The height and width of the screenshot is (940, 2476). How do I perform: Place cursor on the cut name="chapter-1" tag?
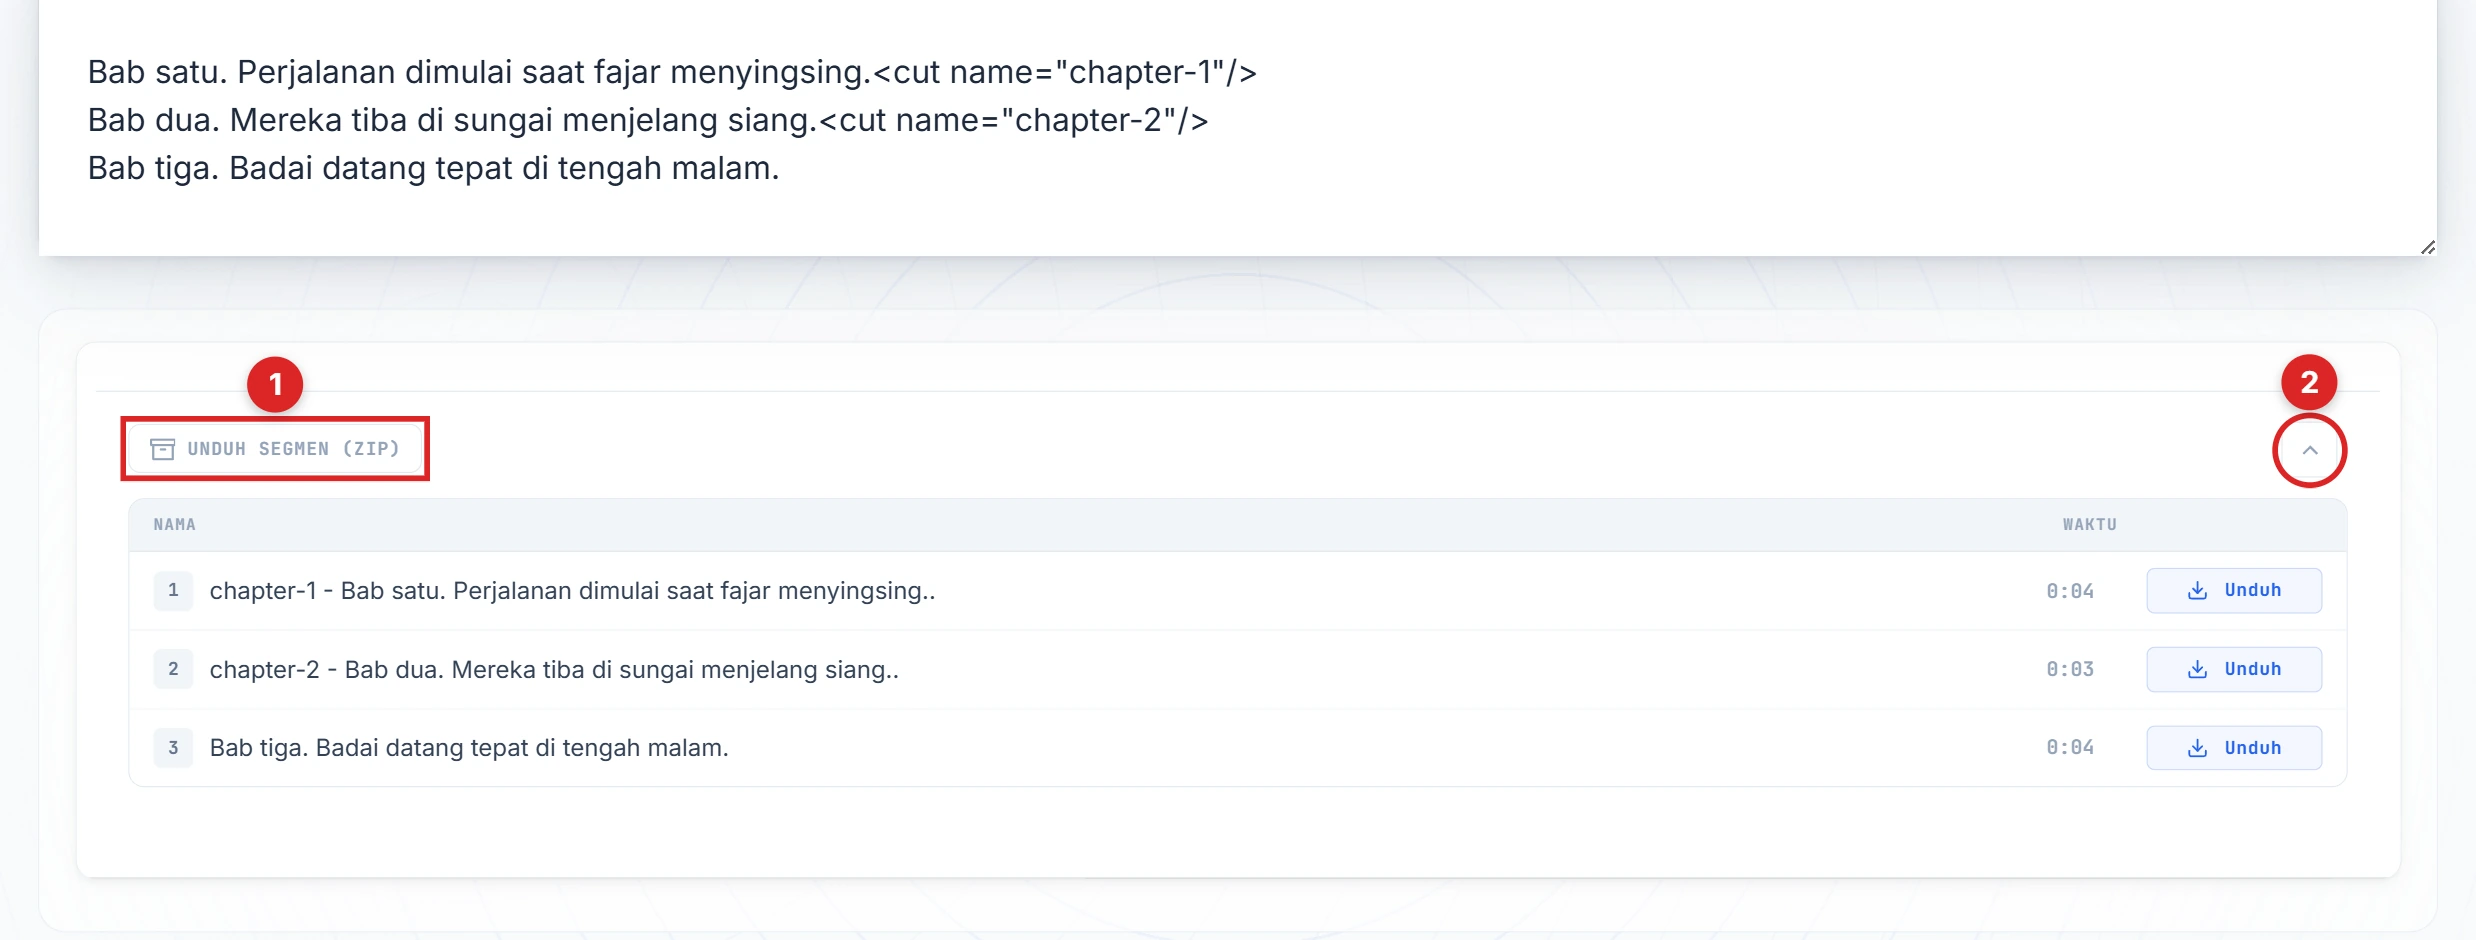point(1065,72)
